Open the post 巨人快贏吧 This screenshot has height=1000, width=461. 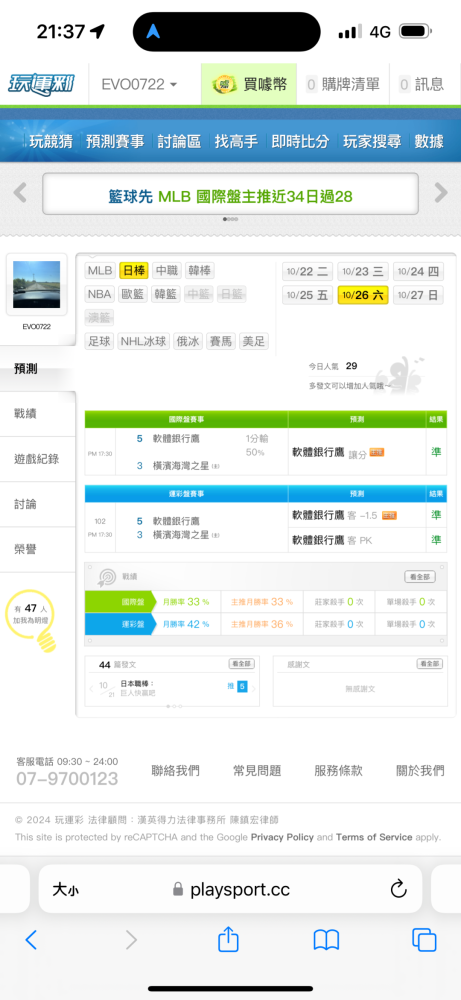pos(138,693)
